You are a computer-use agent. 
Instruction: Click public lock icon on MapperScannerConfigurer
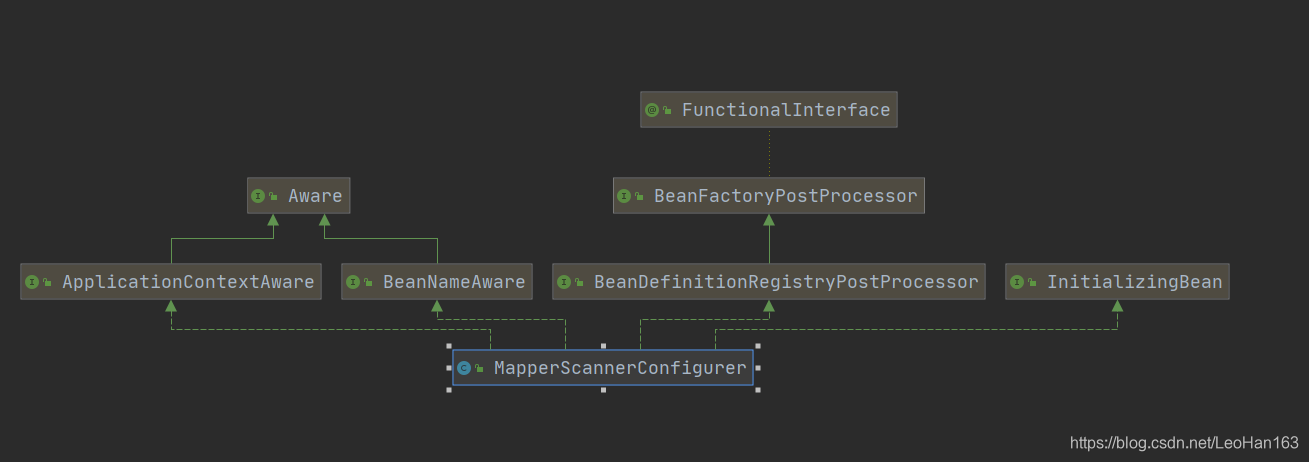point(479,369)
